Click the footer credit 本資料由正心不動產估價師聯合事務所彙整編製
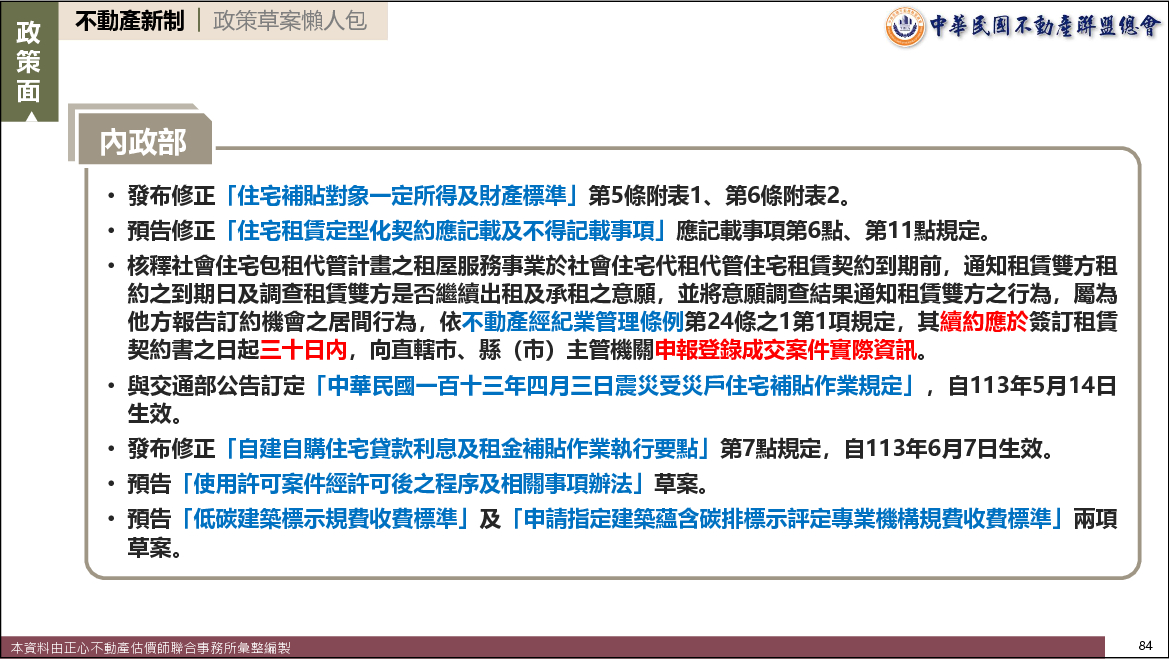 tap(151, 648)
